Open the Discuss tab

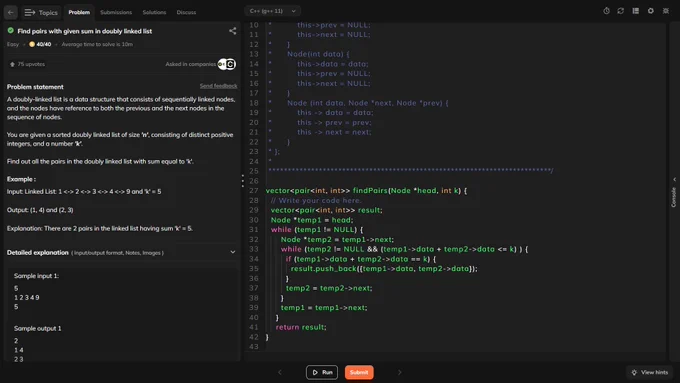(186, 12)
